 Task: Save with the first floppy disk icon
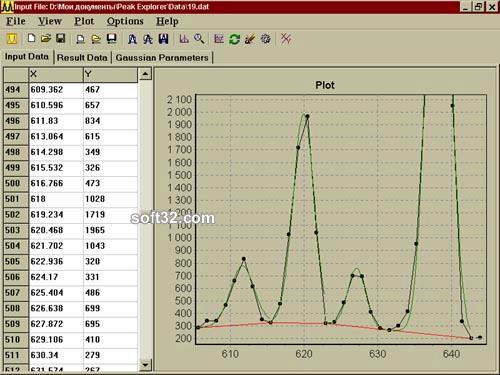point(61,38)
